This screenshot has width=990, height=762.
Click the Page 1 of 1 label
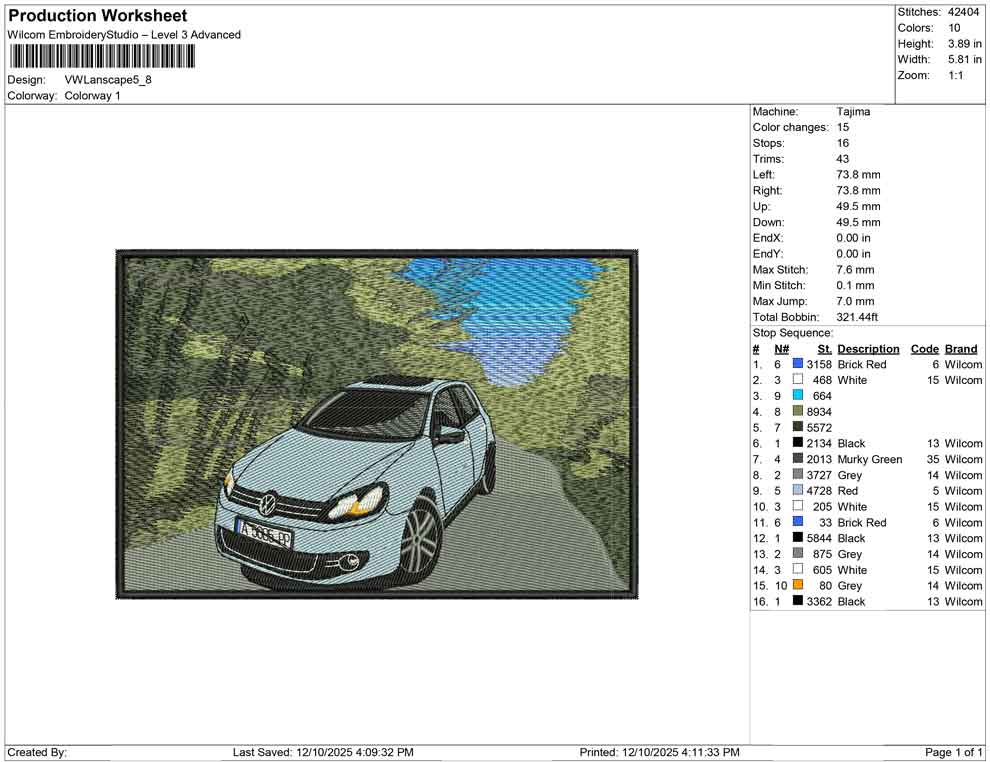coord(950,751)
